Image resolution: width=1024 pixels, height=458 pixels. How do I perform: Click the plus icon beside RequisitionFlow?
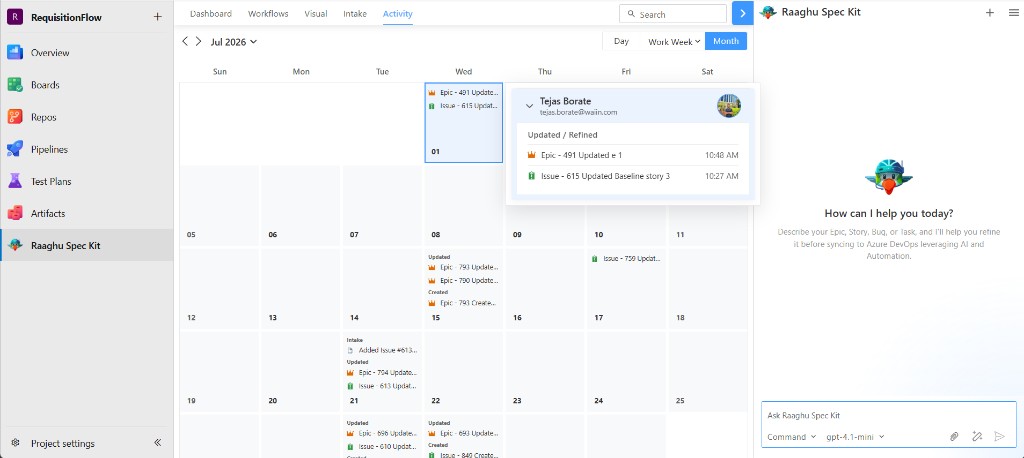[157, 17]
